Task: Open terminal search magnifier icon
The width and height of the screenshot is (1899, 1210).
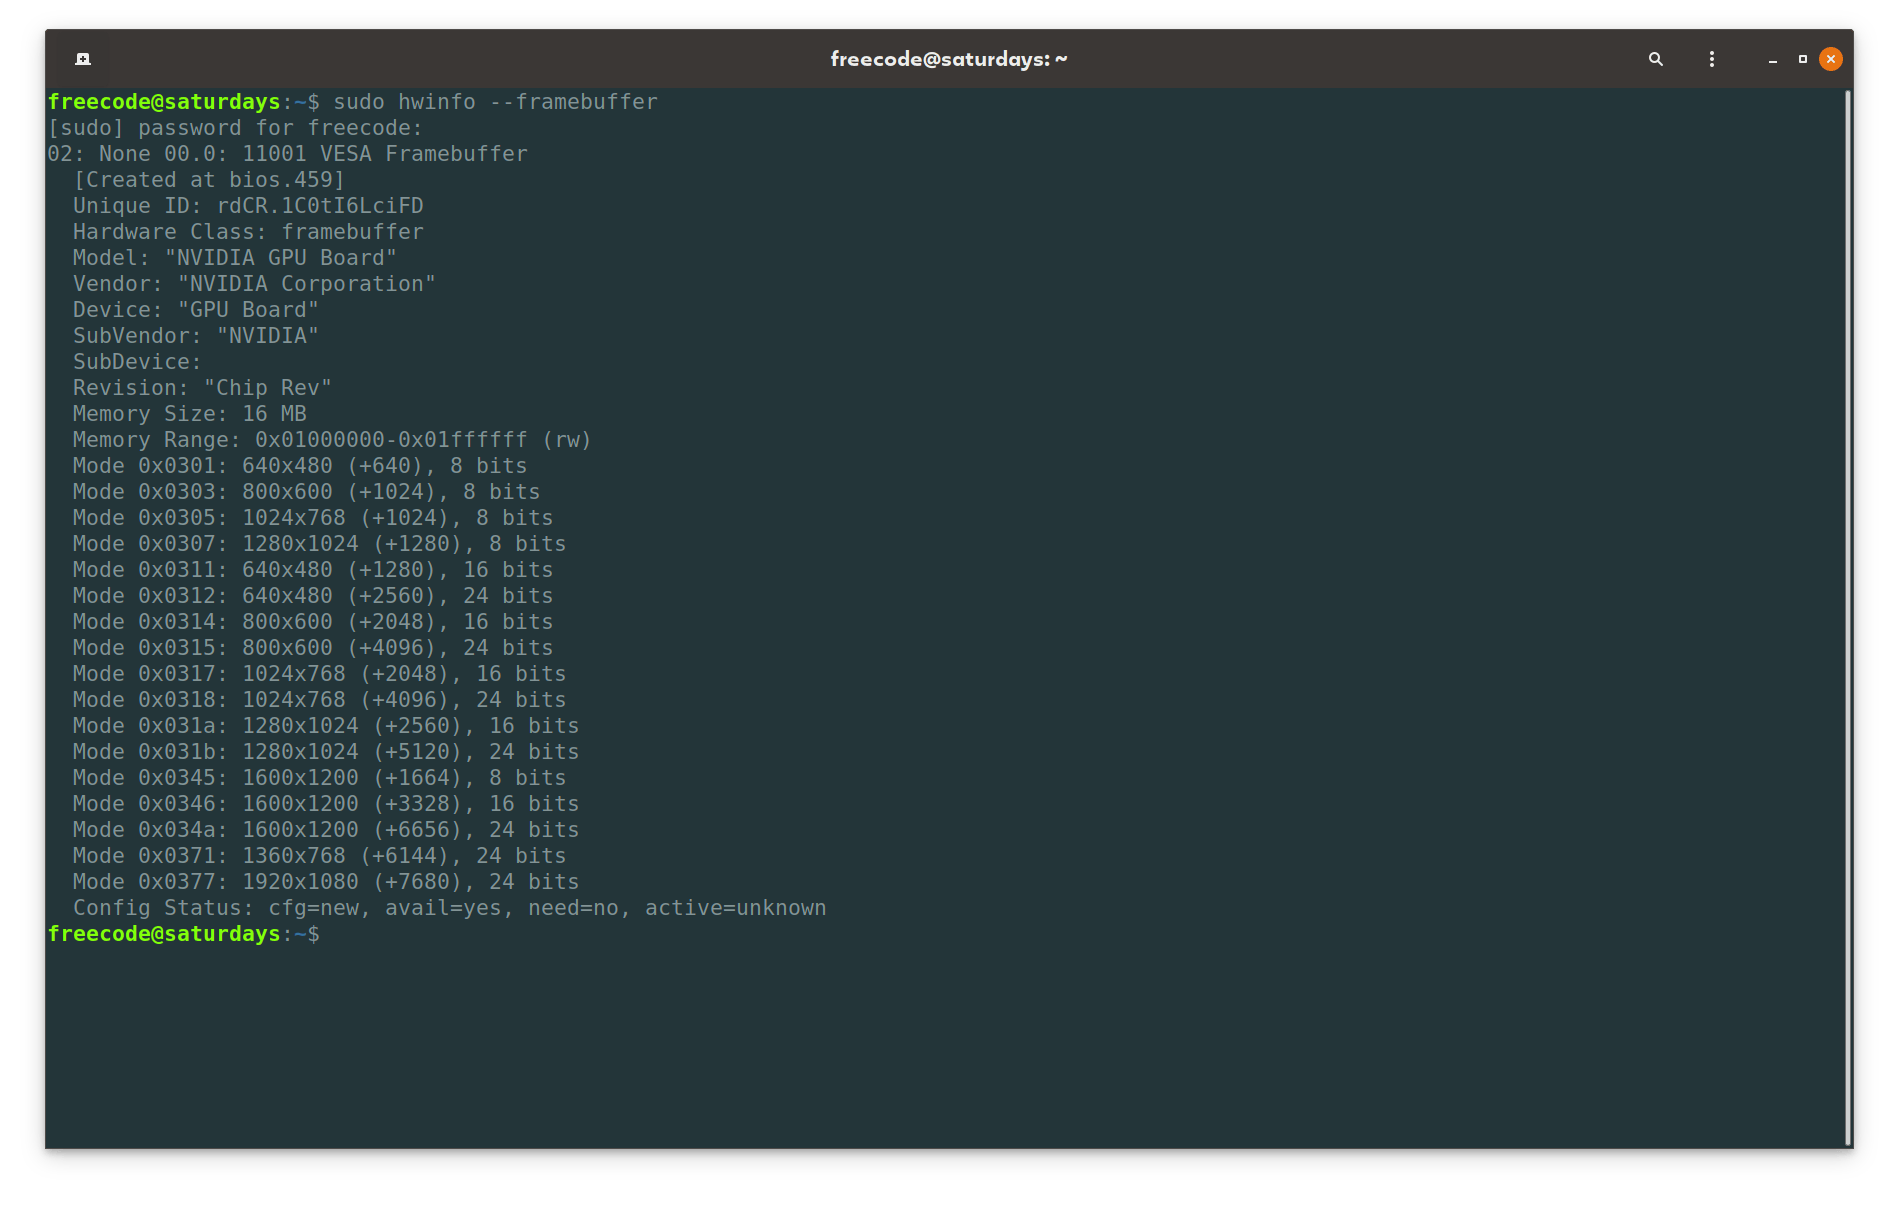Action: 1656,59
